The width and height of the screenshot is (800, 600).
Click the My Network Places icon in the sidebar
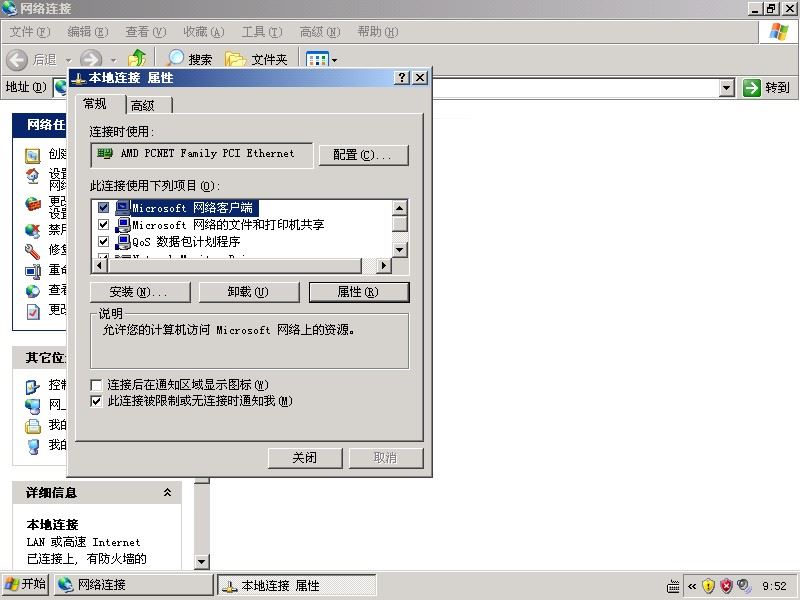pyautogui.click(x=33, y=406)
